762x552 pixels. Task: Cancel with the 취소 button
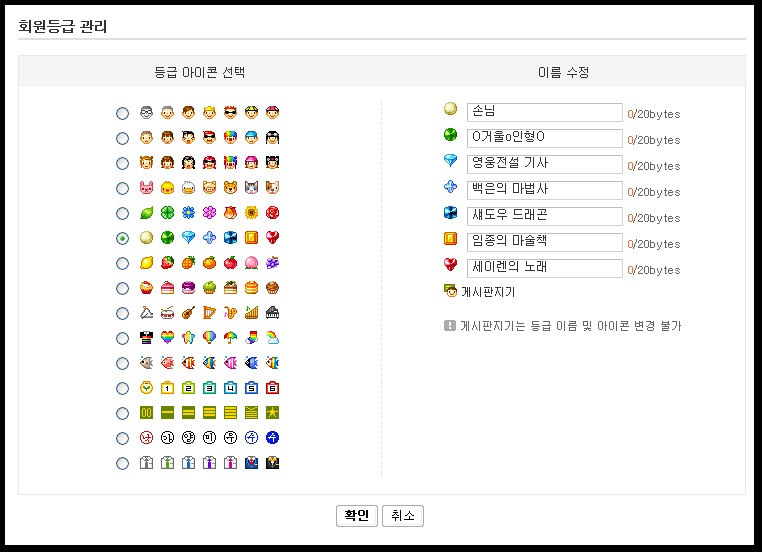403,516
